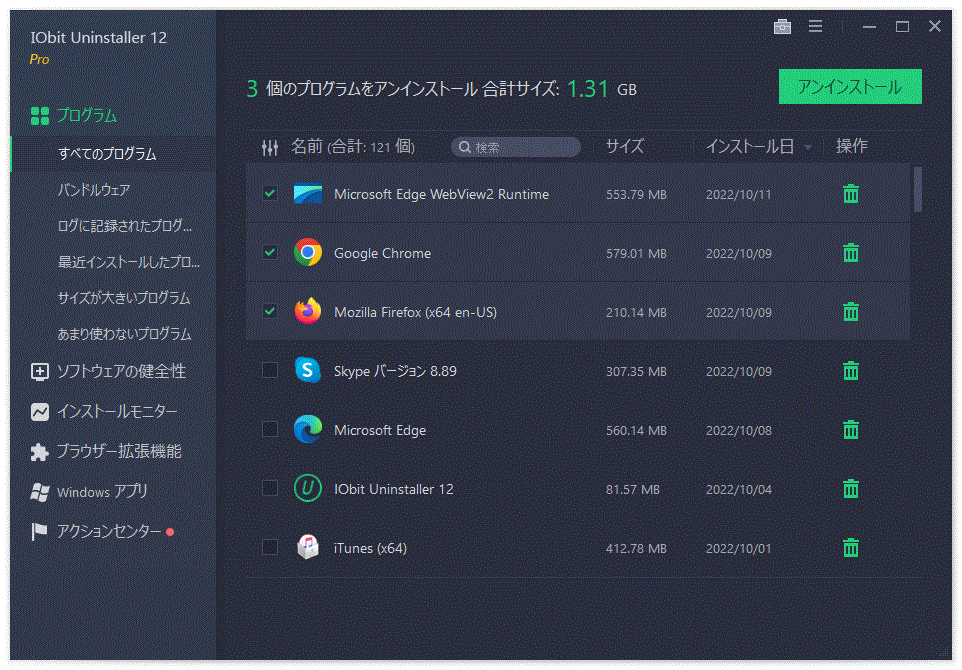Click the 操作 column header

click(x=852, y=146)
